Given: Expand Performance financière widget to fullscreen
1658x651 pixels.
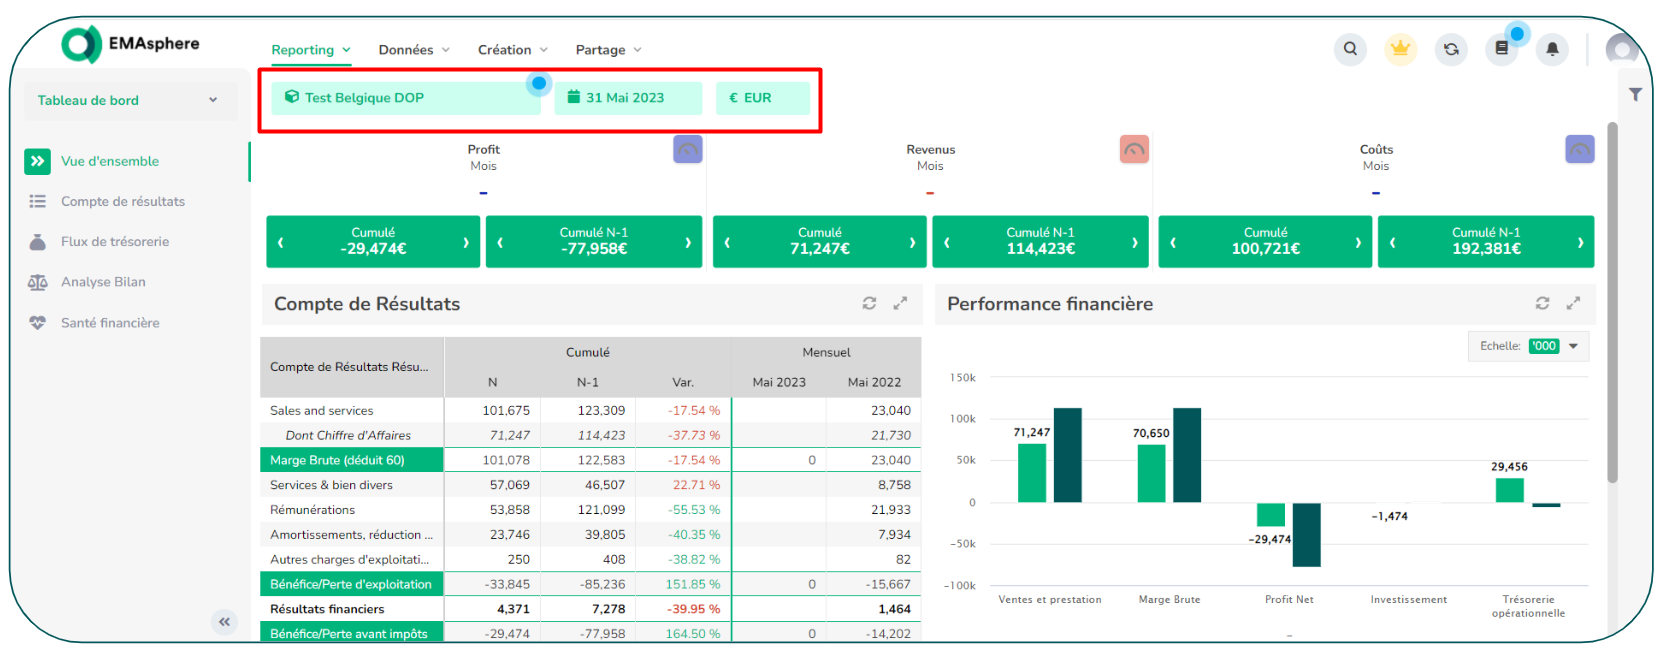Looking at the screenshot, I should coord(1573,304).
